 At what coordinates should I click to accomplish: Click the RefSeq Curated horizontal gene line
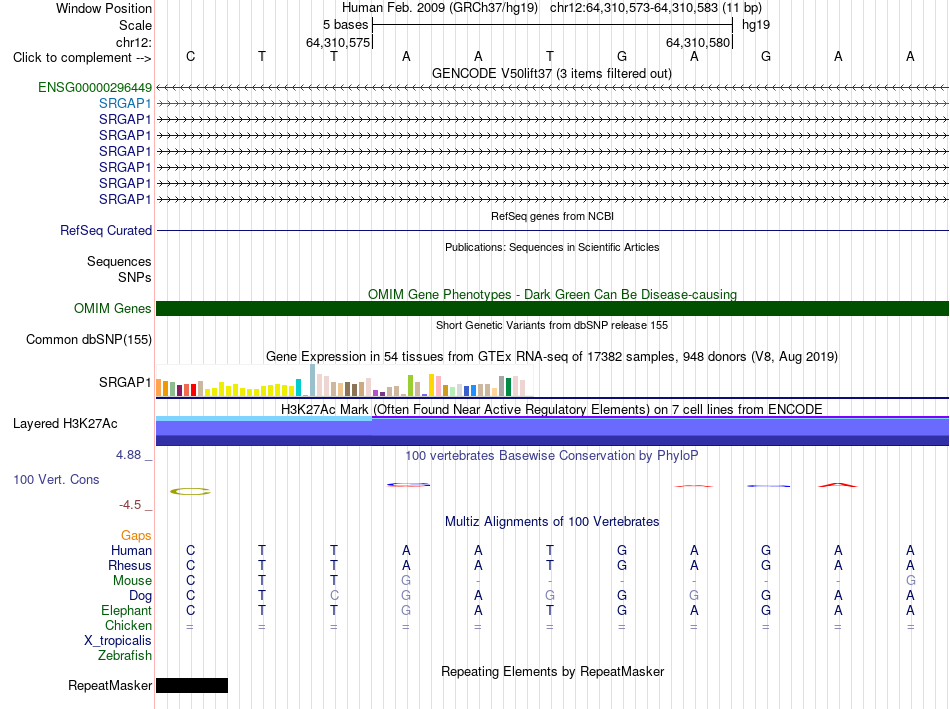click(552, 230)
